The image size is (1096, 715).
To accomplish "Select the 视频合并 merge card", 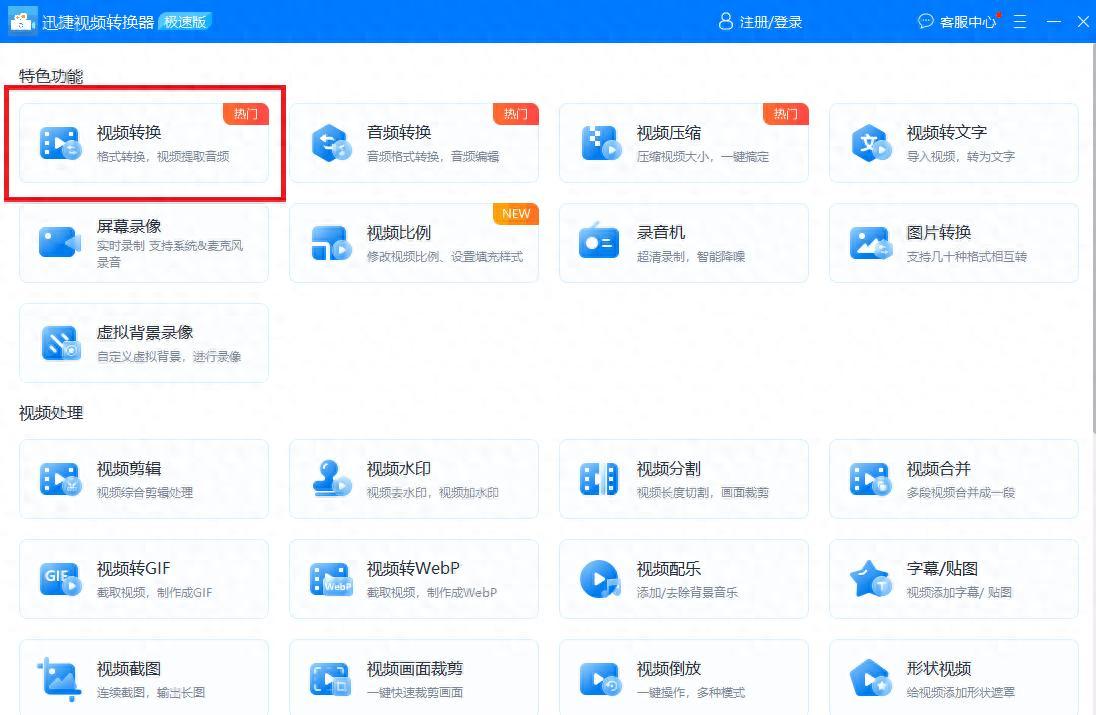I will 953,479.
